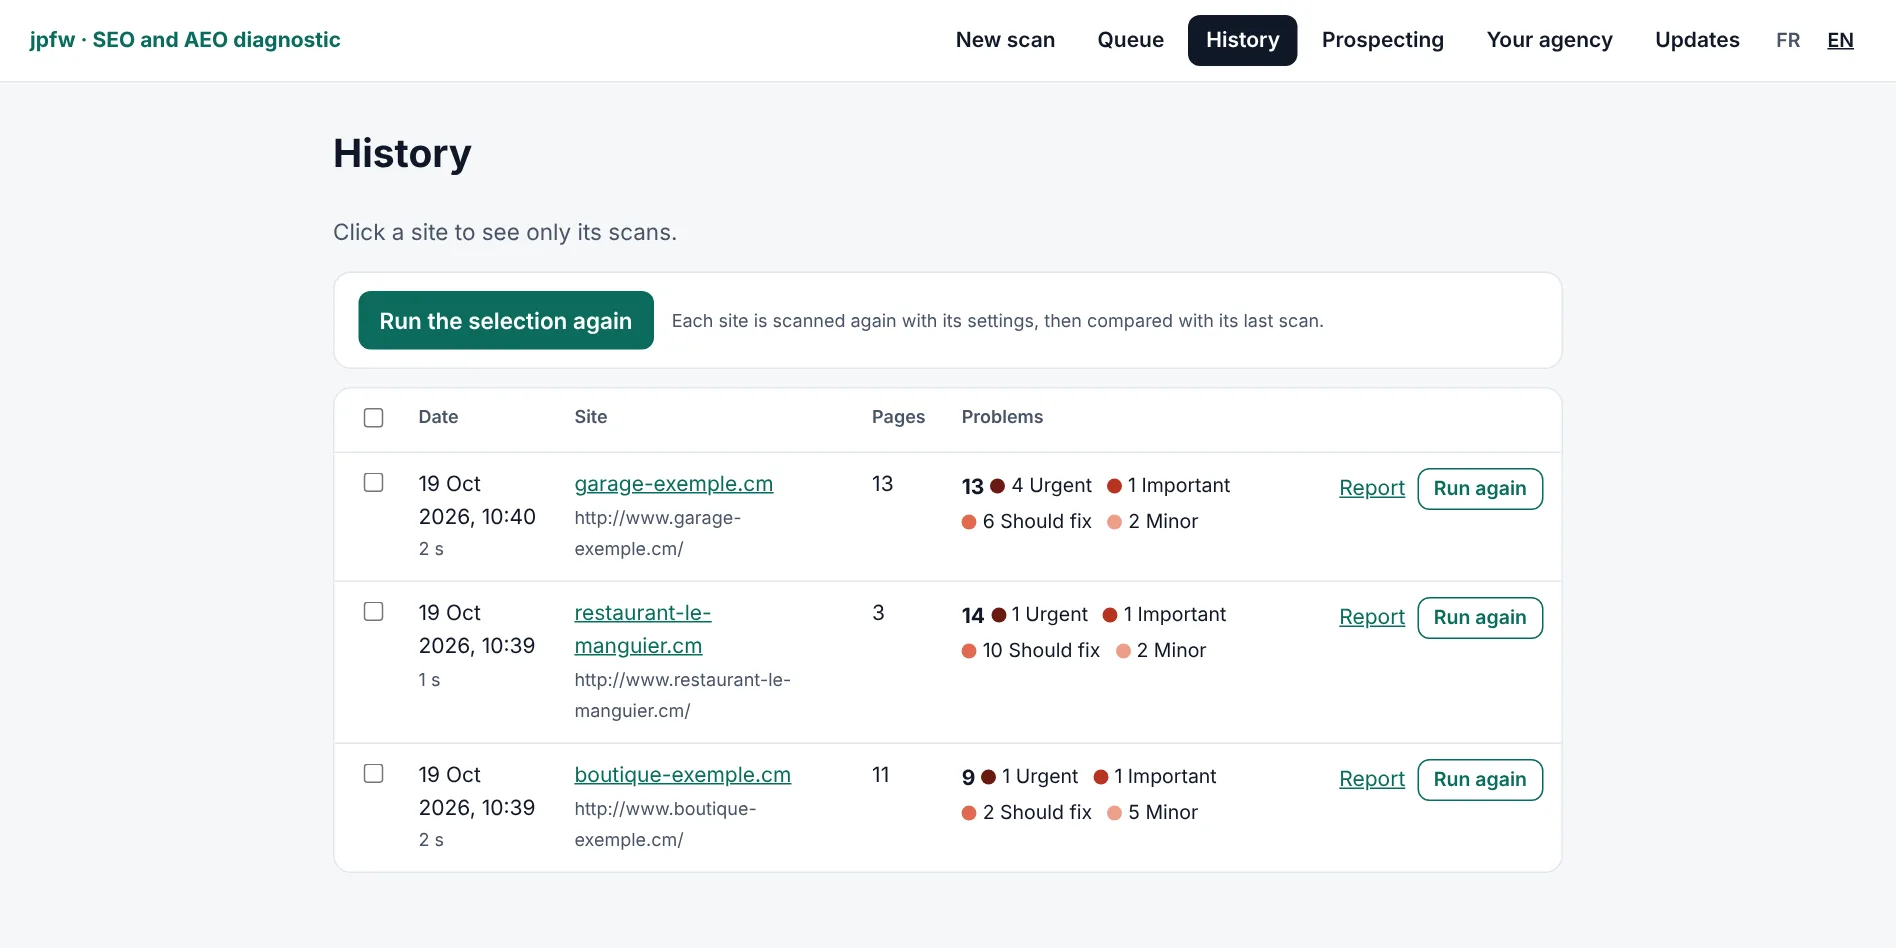
Task: View Report for boutique-exemple.cm
Action: coord(1372,779)
